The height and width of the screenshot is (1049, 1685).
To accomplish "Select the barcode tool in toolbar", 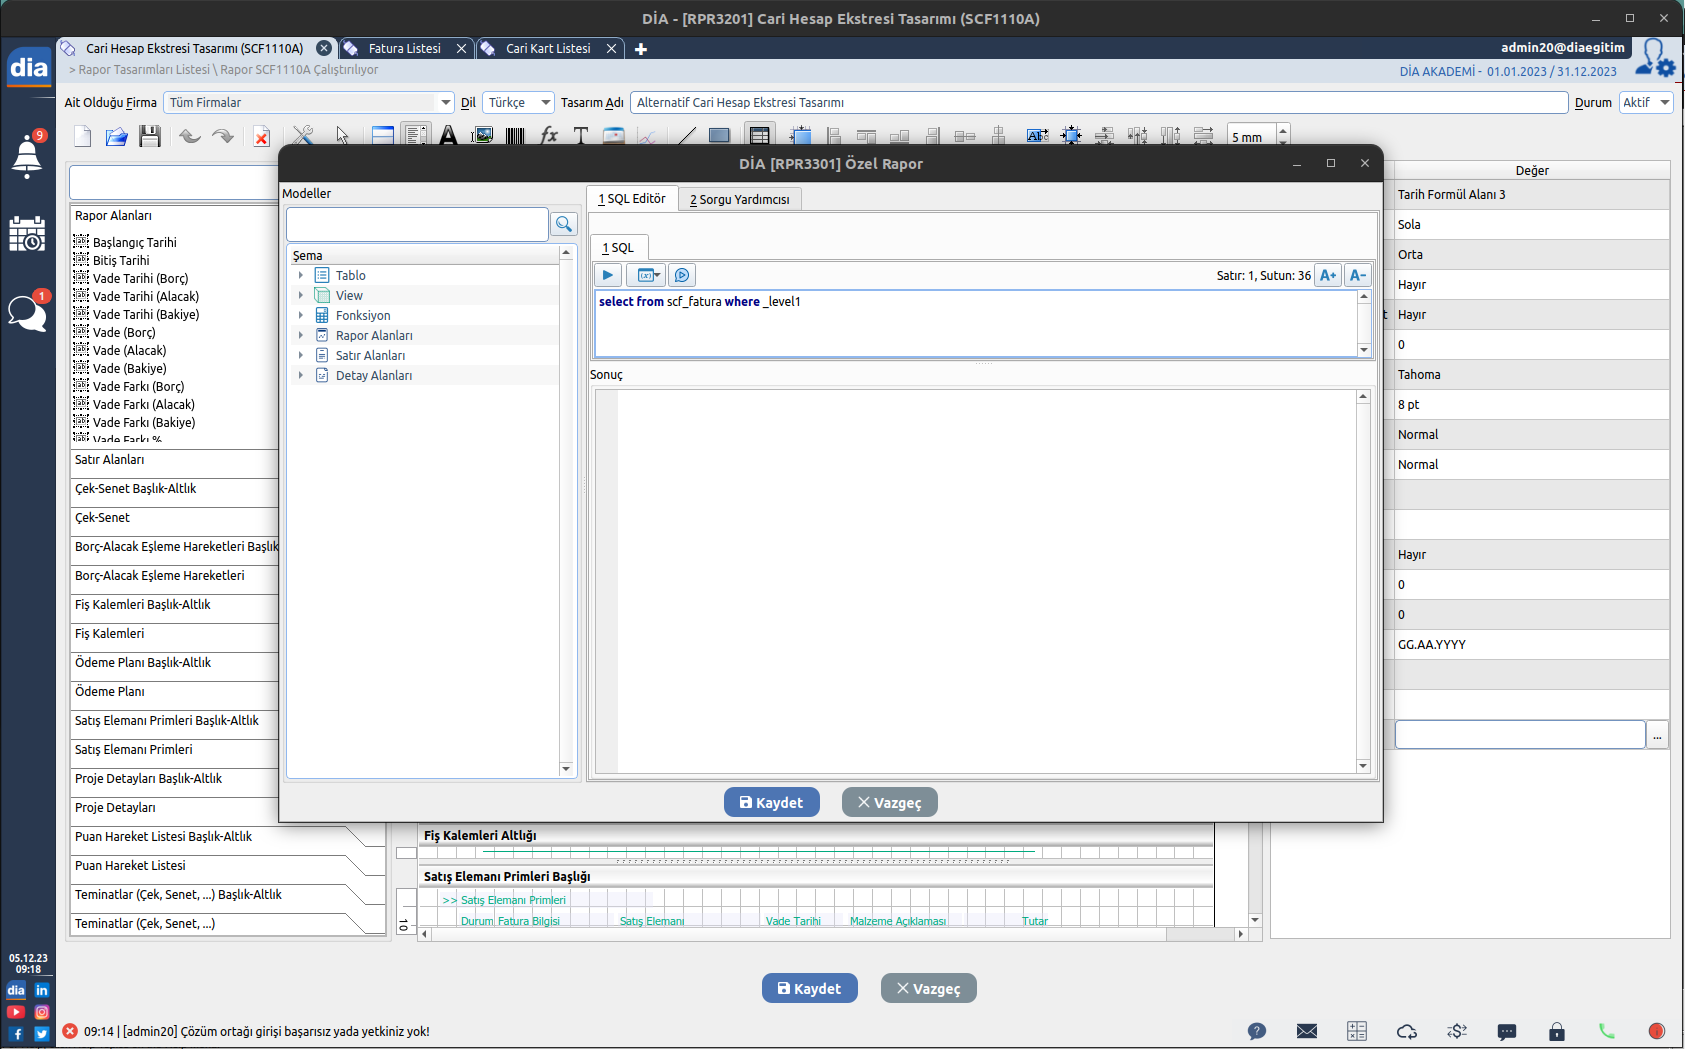I will tap(515, 136).
